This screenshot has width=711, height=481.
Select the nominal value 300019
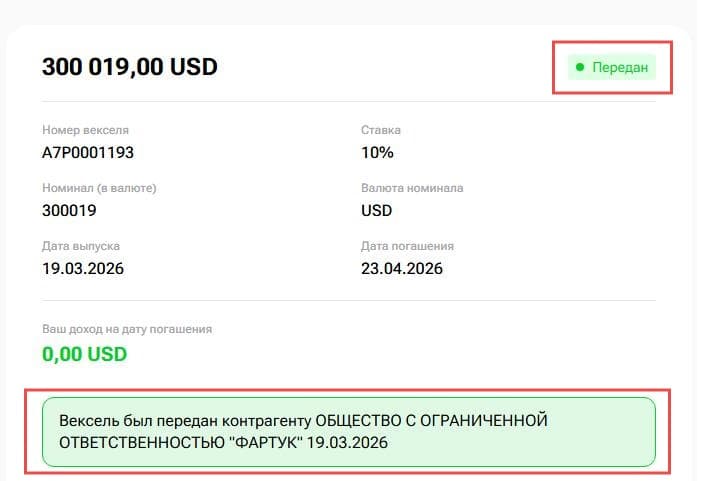(69, 211)
